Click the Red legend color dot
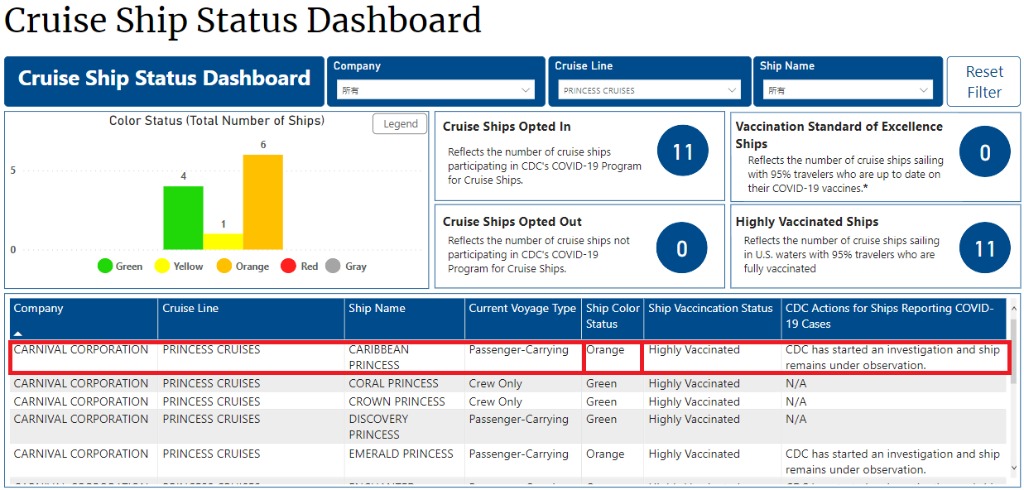1024x490 pixels. (x=287, y=267)
